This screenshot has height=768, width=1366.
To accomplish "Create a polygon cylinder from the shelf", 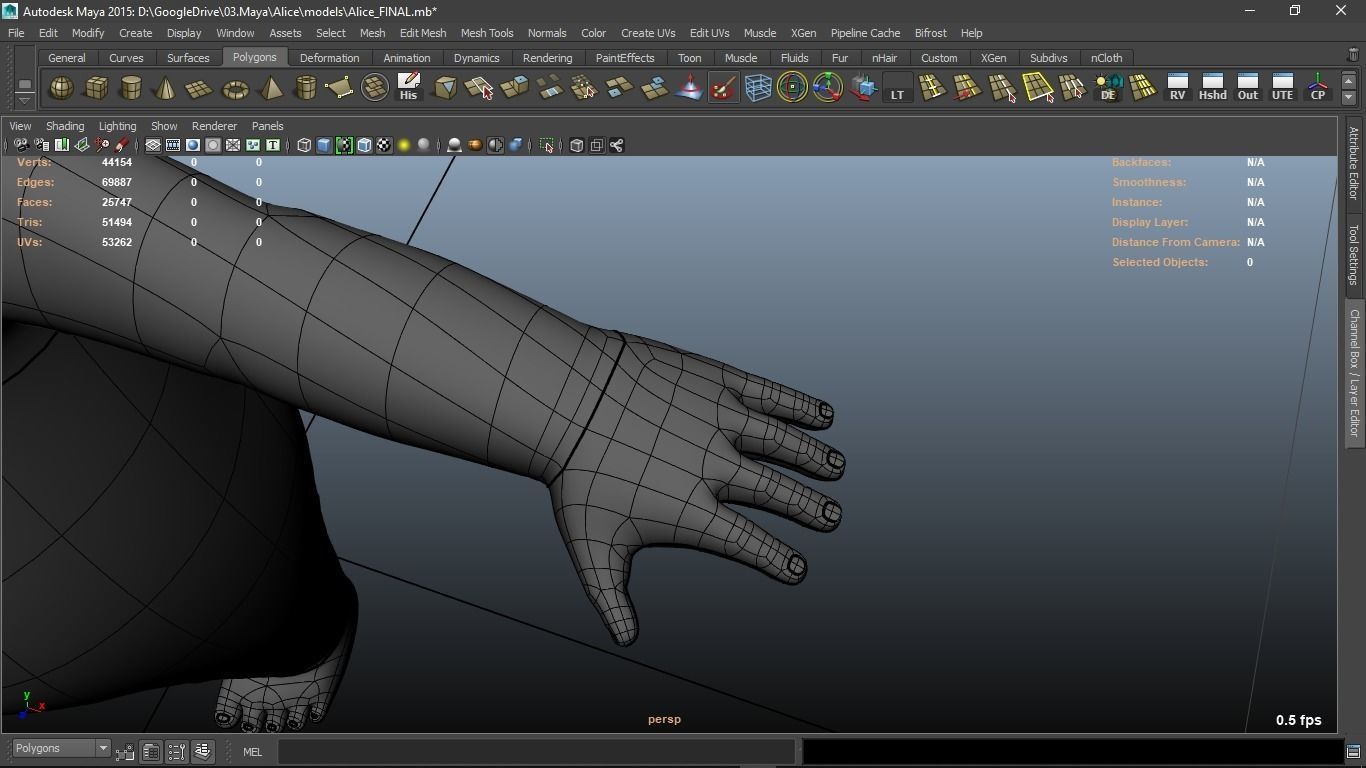I will [x=131, y=88].
